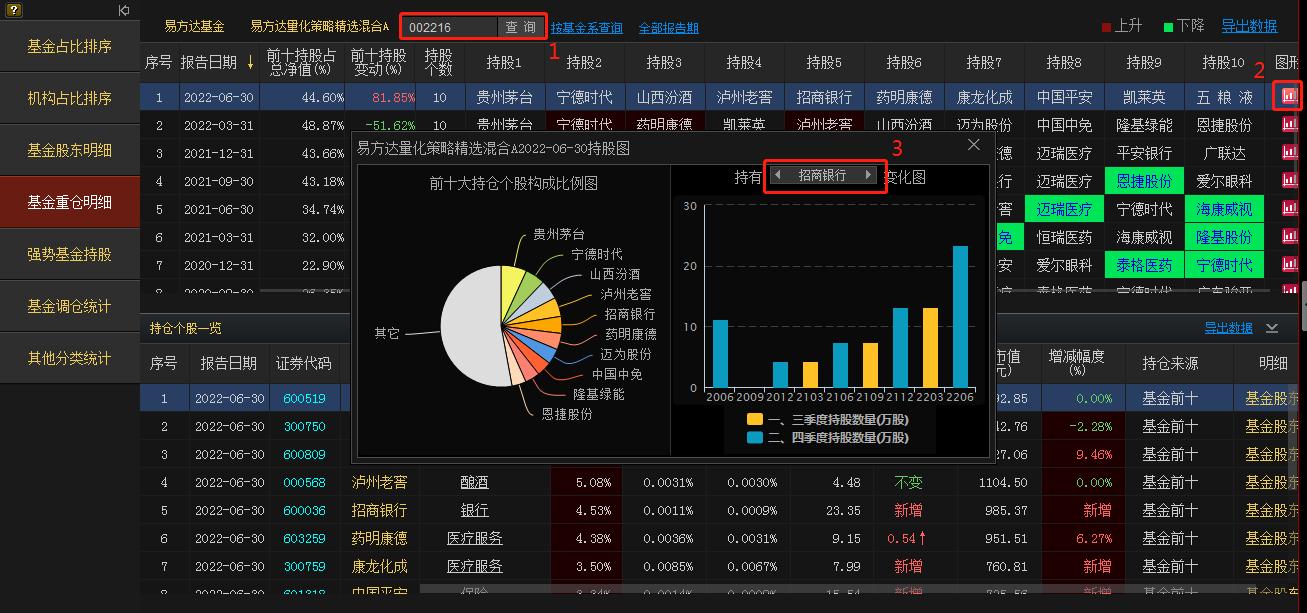The height and width of the screenshot is (613, 1307).
Task: Click the sort arrow on 报告日期 column
Action: pyautogui.click(x=248, y=60)
